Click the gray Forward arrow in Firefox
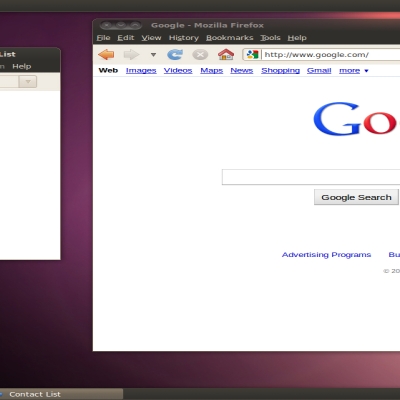 pos(131,54)
